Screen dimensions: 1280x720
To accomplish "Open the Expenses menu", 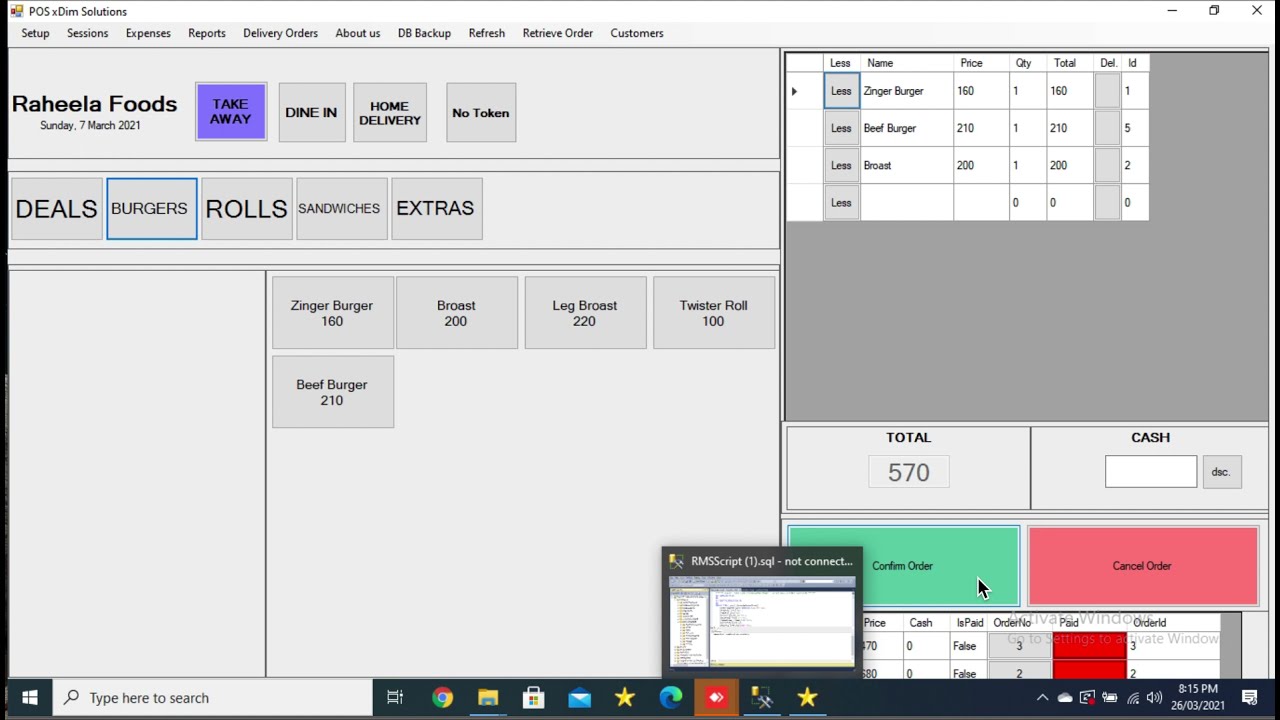I will tap(148, 33).
